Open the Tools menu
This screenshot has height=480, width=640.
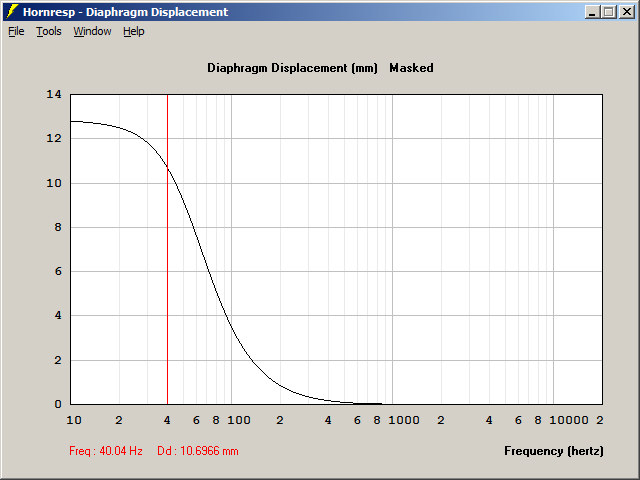coord(49,31)
